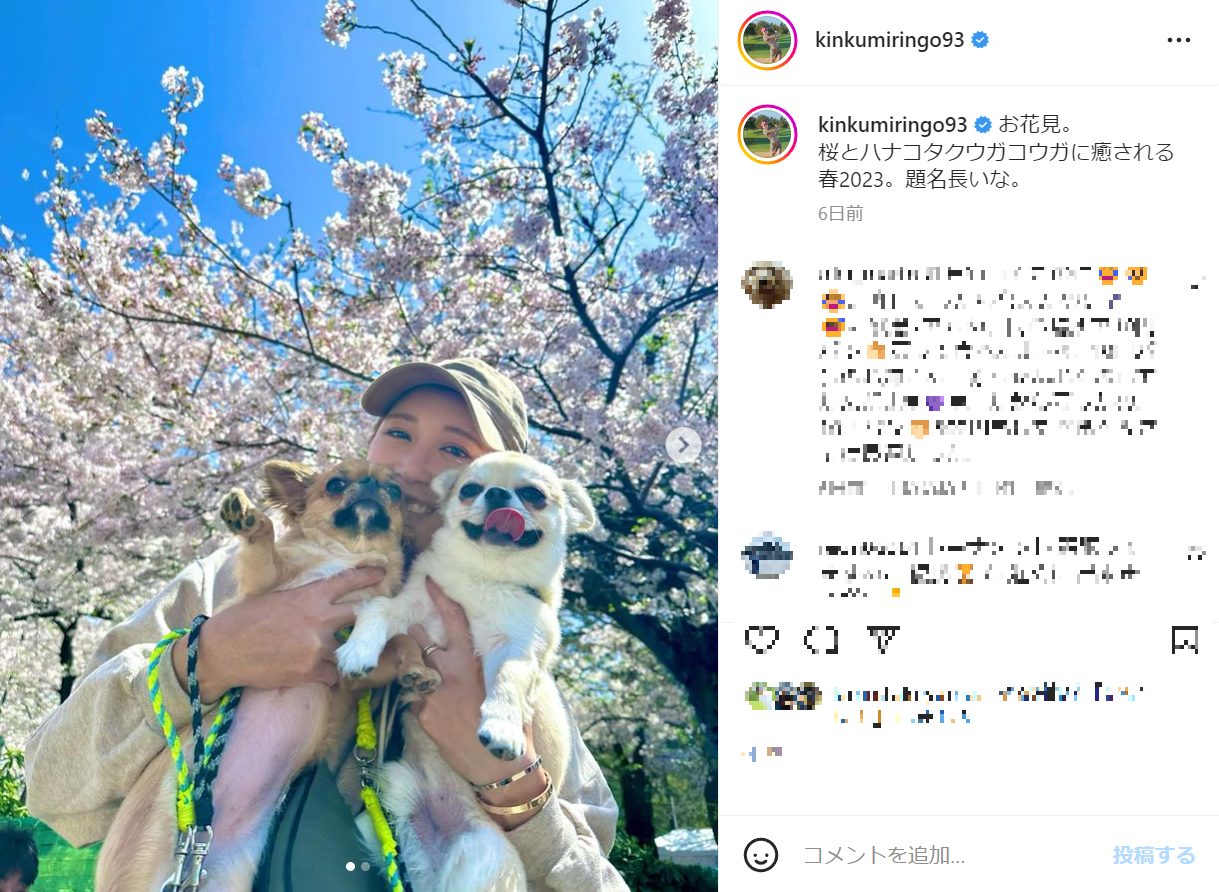
Task: Open the comment speech bubble icon
Action: point(821,639)
